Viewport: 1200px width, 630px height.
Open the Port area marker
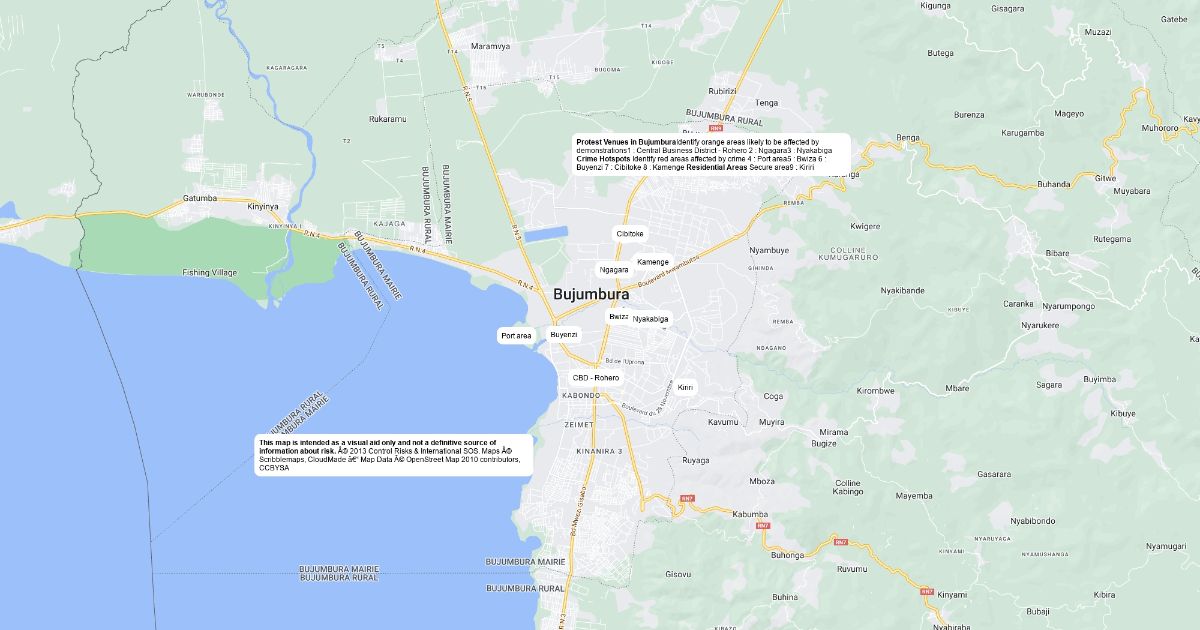point(516,336)
